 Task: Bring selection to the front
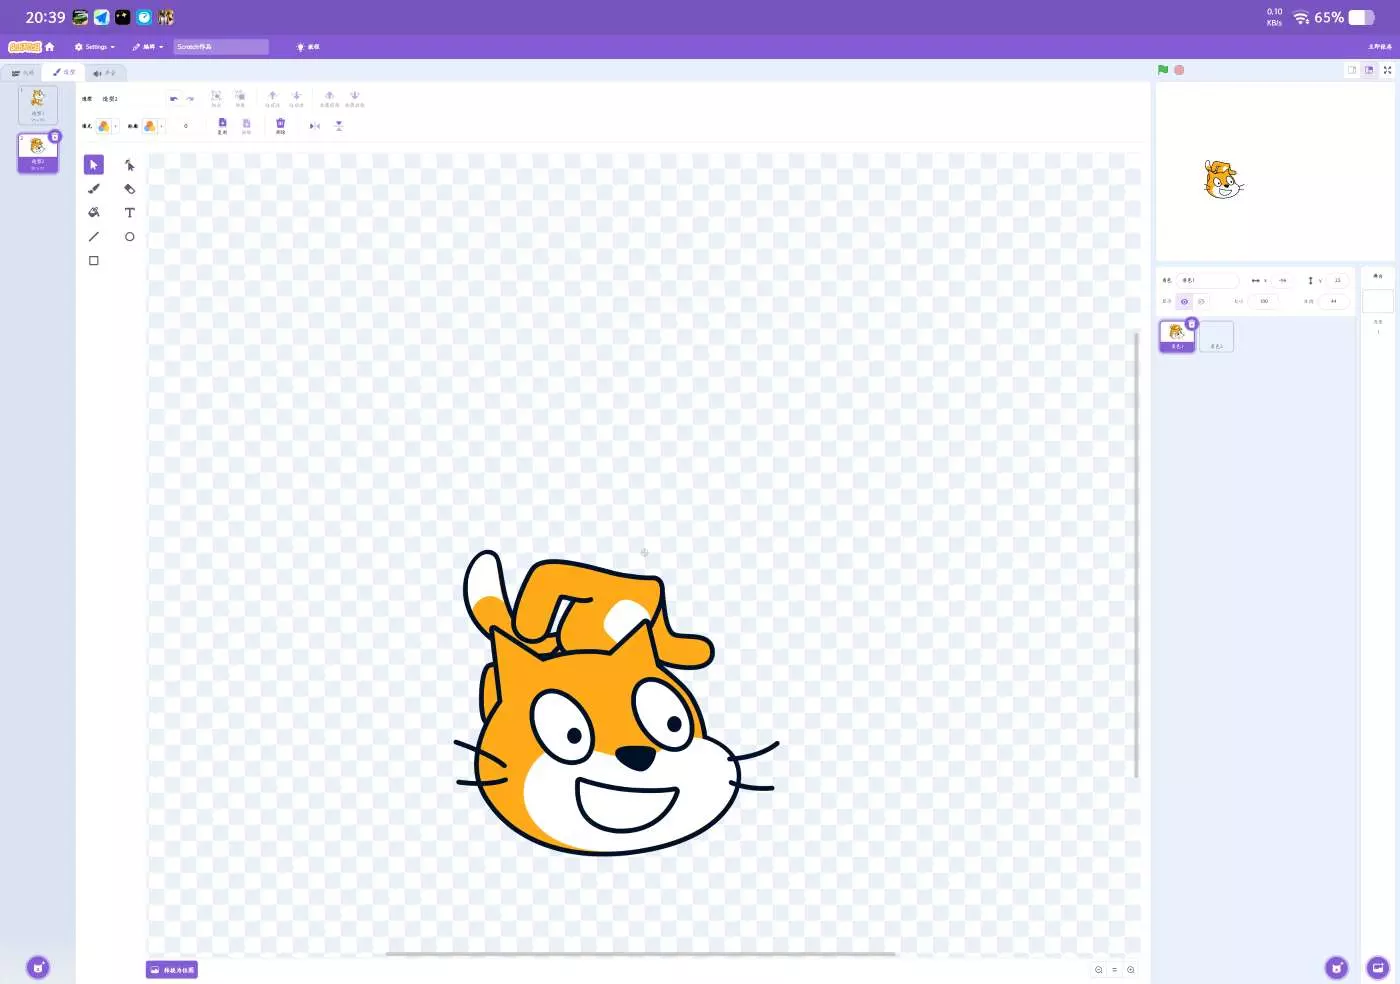(x=329, y=98)
